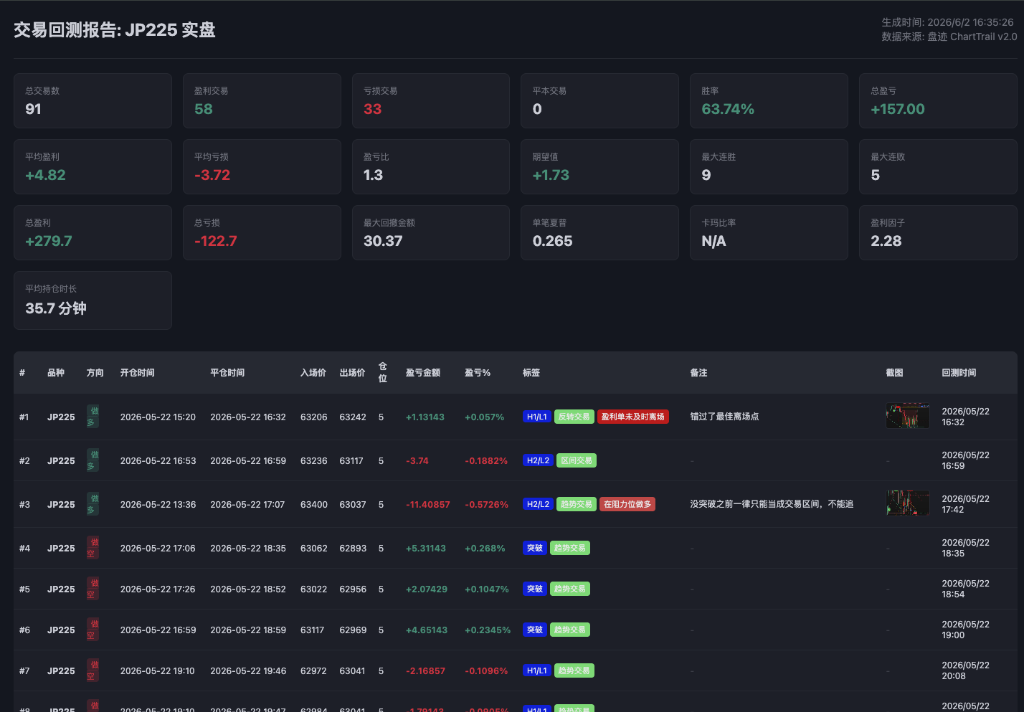Viewport: 1024px width, 712px height.
Task: Select the 区间交易 tag in trade #2
Action: (x=576, y=461)
